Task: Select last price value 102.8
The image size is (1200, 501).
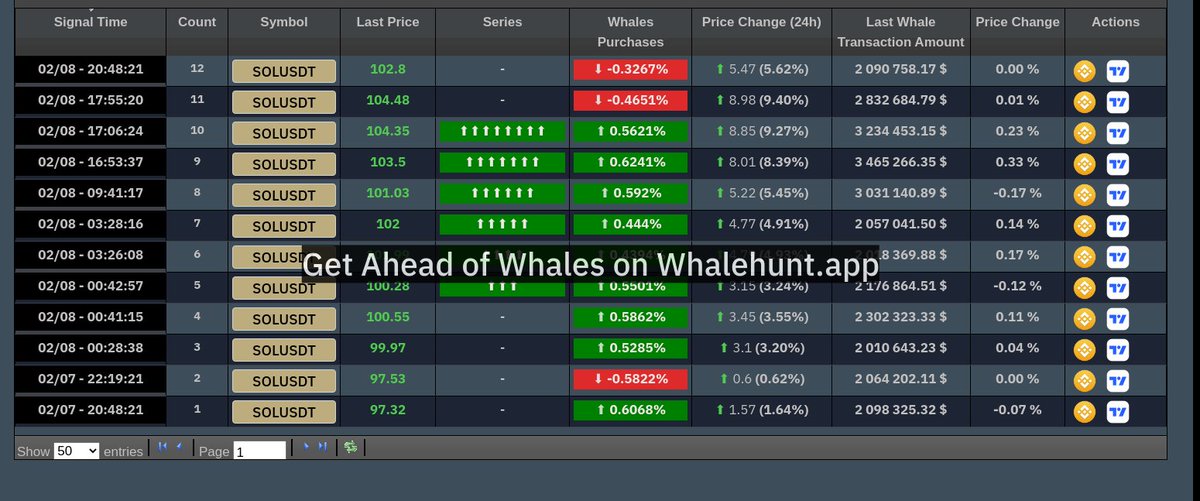Action: point(388,69)
